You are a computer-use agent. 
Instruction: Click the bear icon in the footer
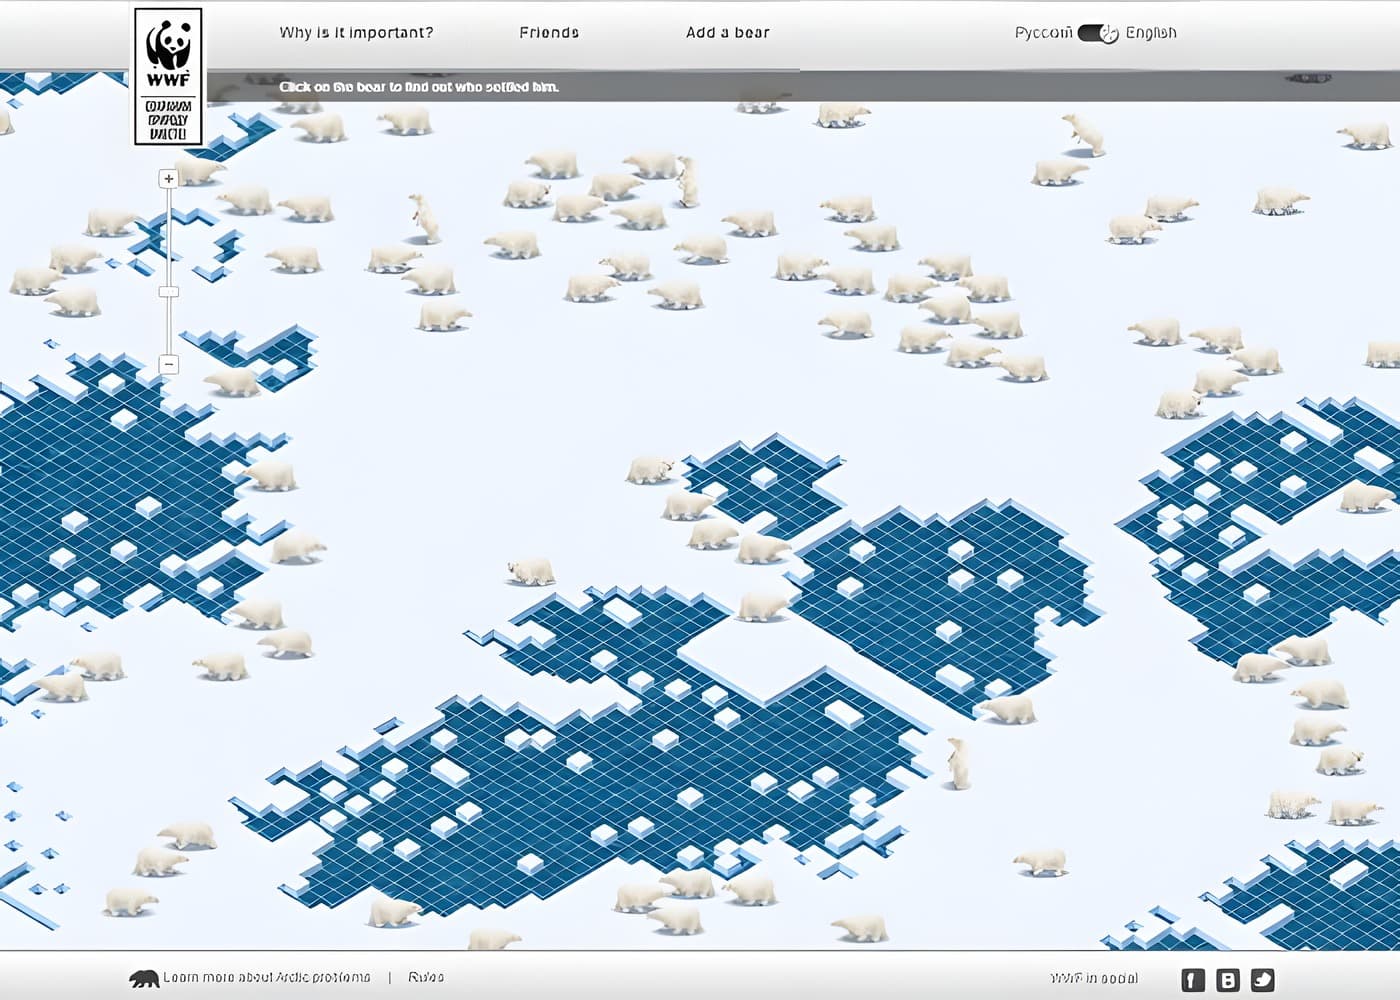(144, 978)
